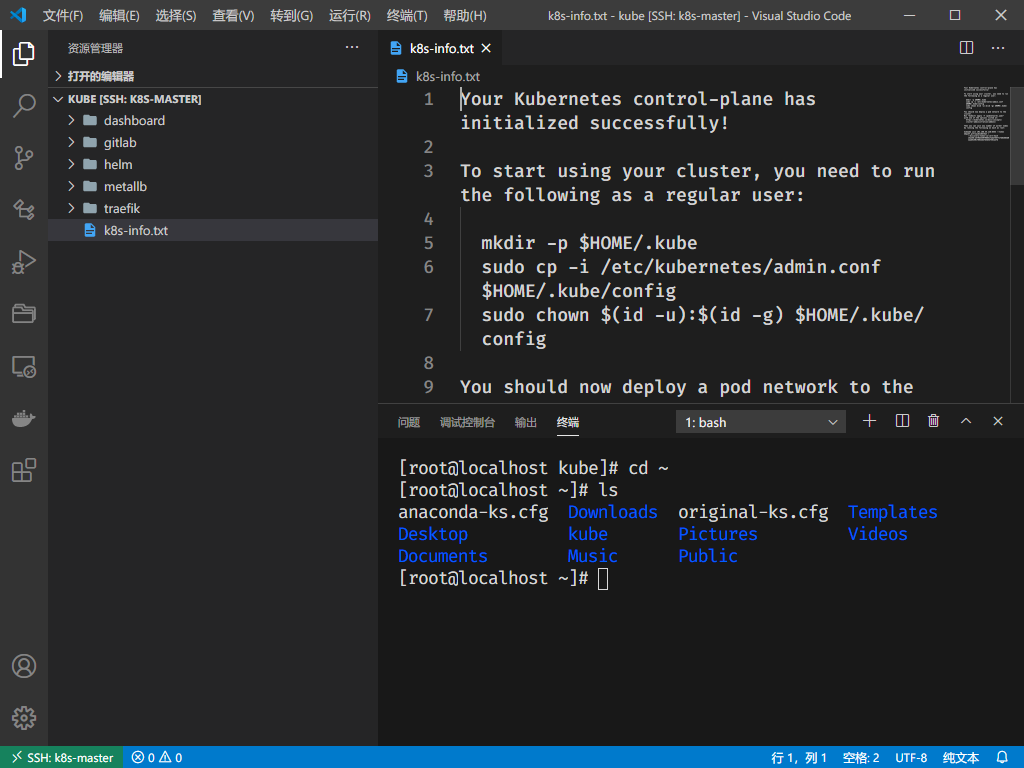Open the 选择(S) menu
The width and height of the screenshot is (1024, 768).
[x=176, y=16]
